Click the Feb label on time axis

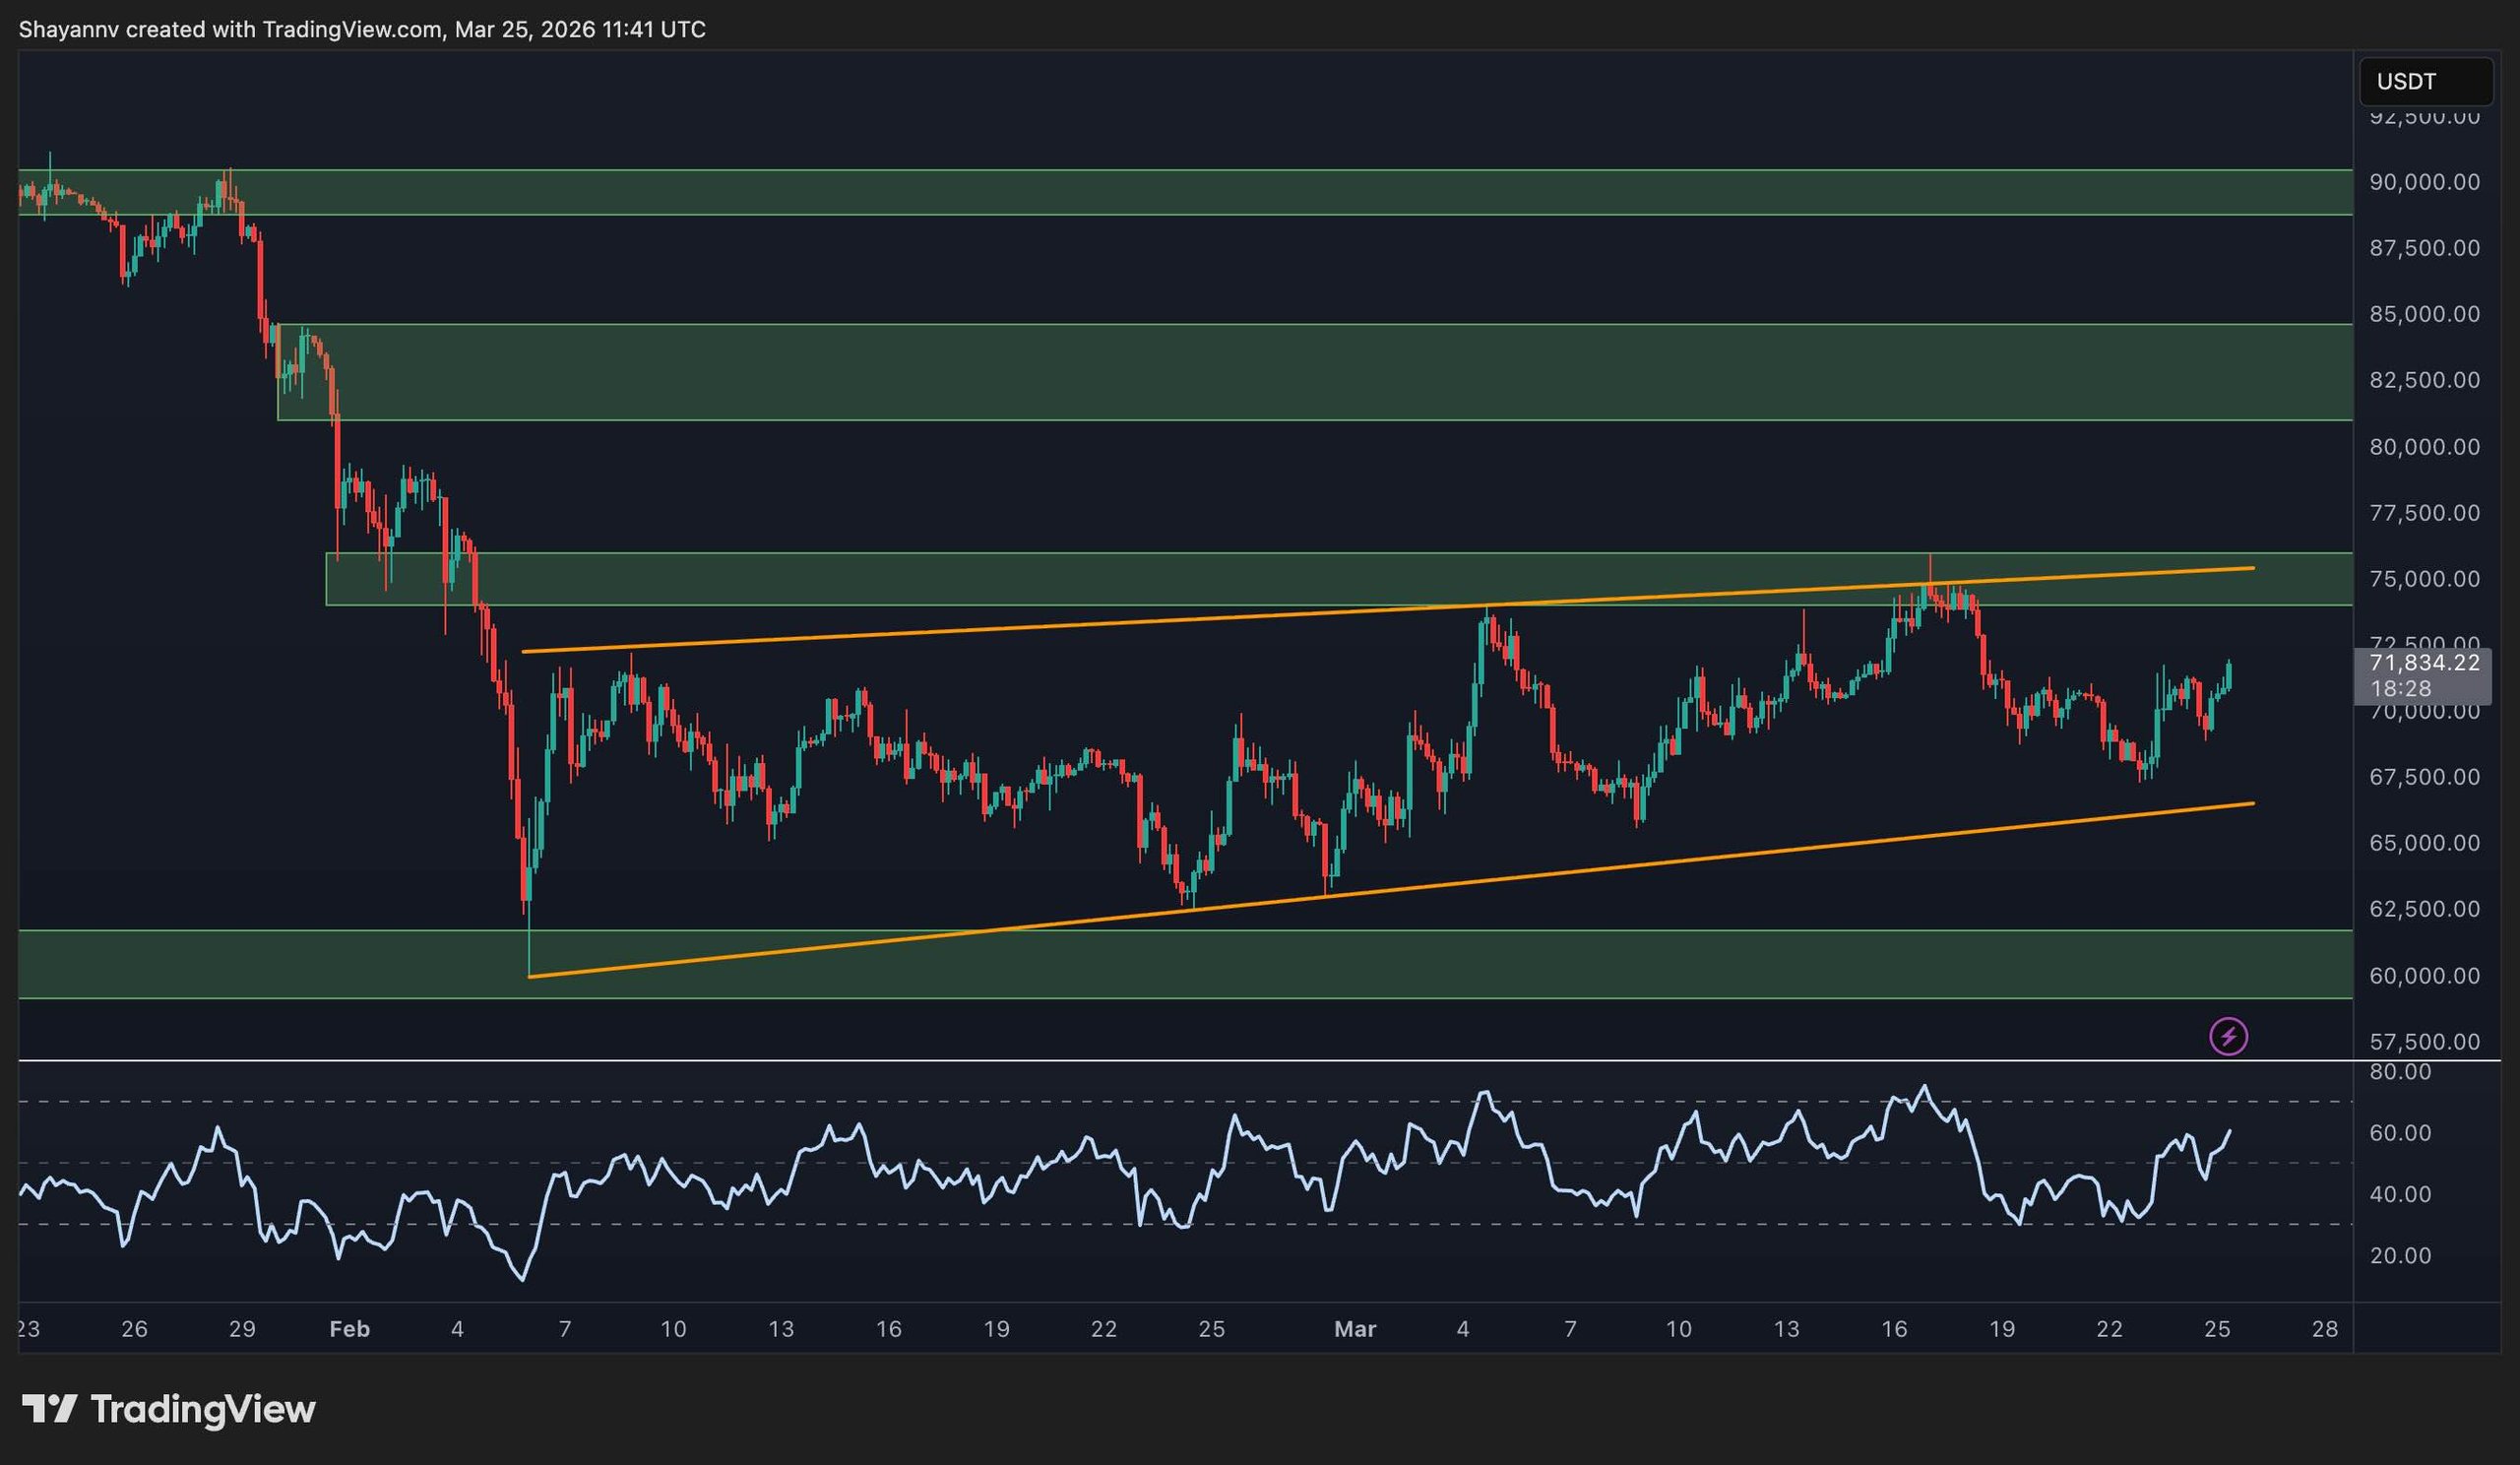(x=349, y=1329)
